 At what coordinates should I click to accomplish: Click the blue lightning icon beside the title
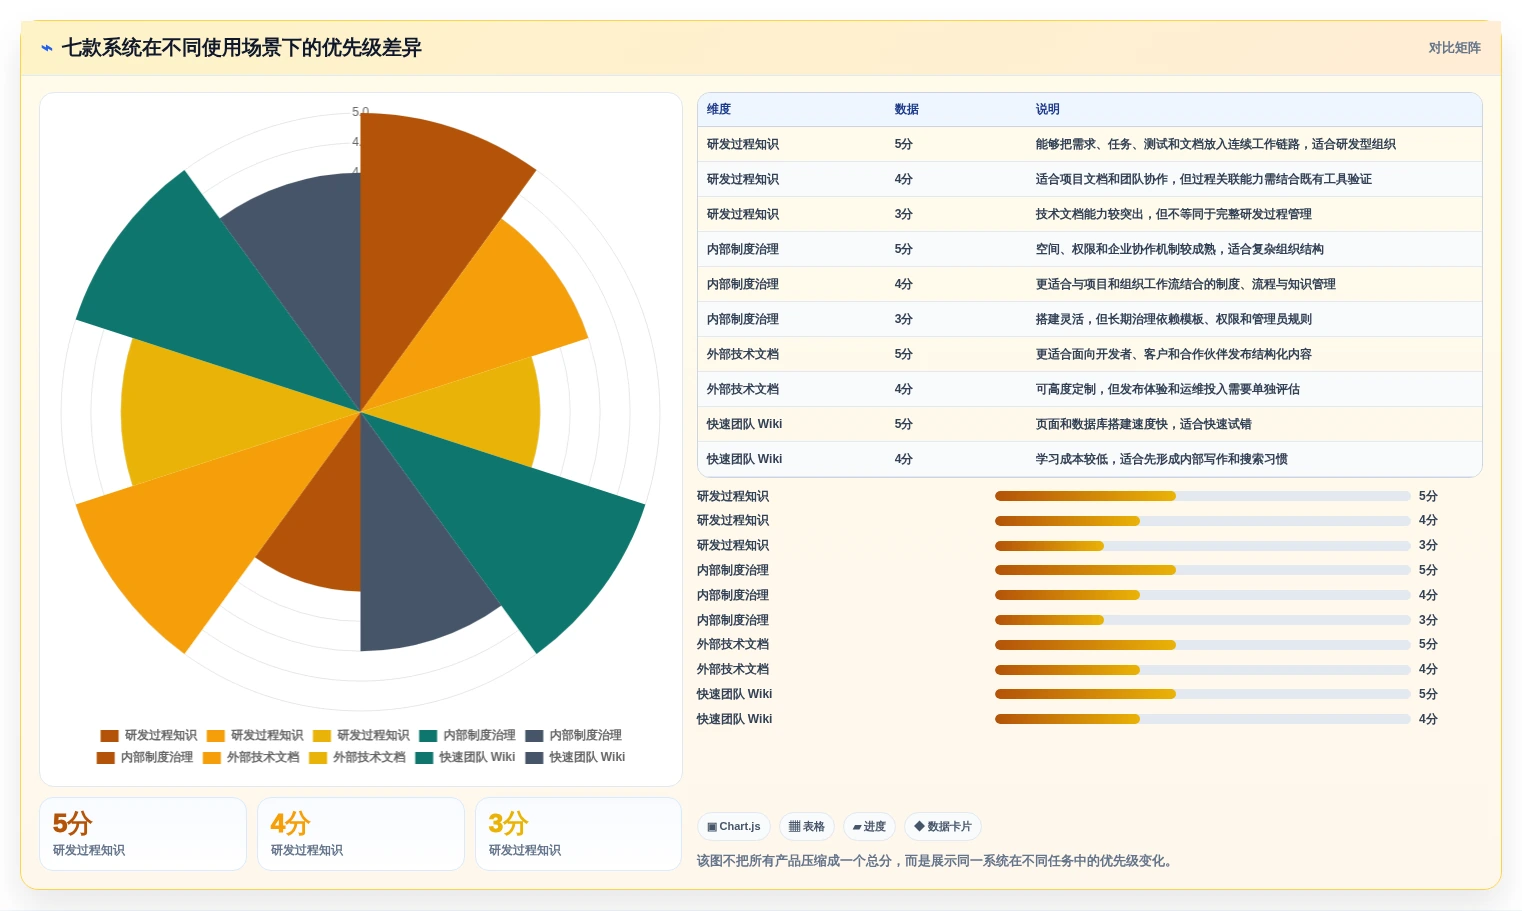(x=47, y=48)
